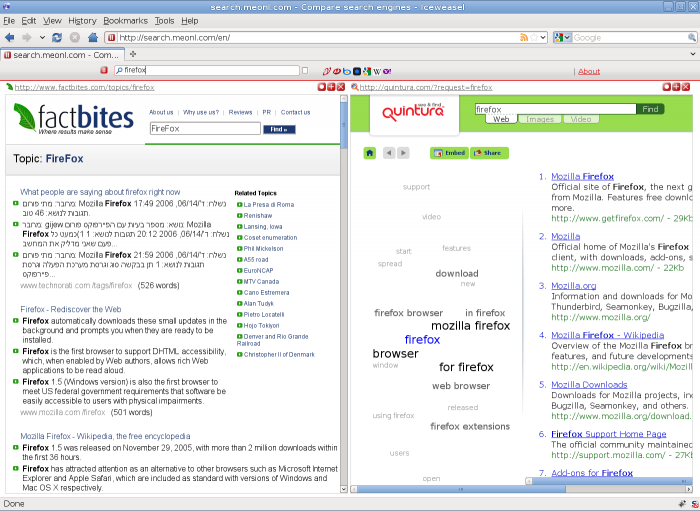
Task: Select the Wikipedia W engine icon
Action: (377, 71)
